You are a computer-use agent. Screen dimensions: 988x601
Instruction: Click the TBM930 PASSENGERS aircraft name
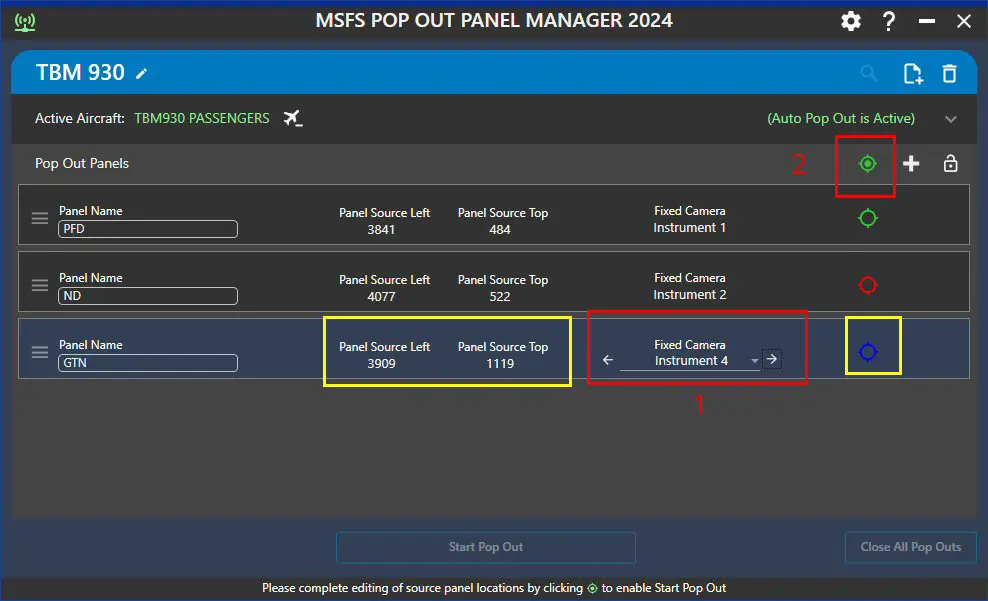pyautogui.click(x=202, y=118)
